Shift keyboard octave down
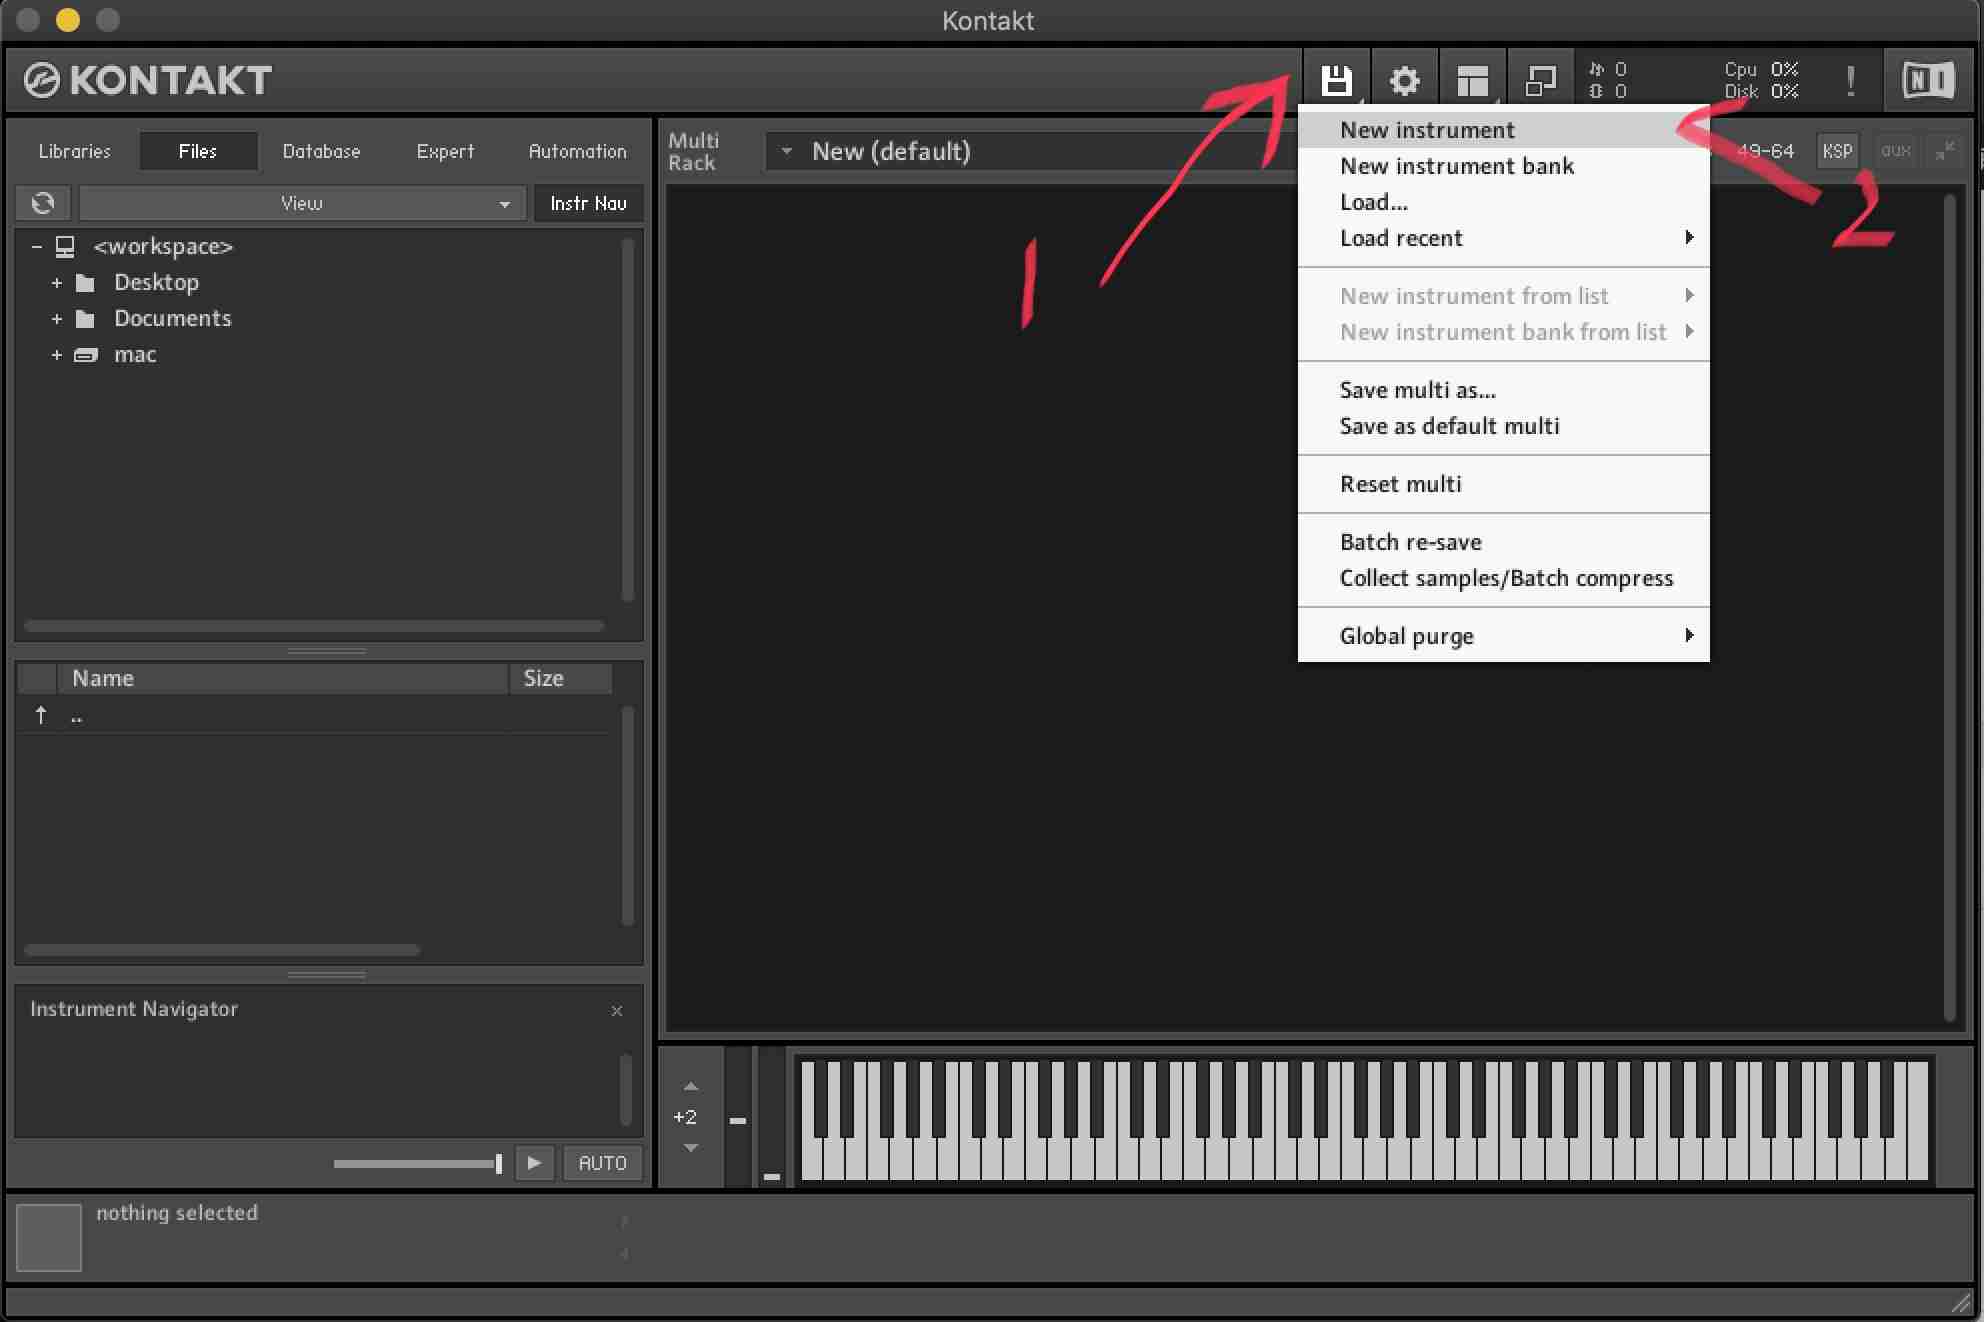Screen dimensions: 1984x1322 coord(691,1148)
